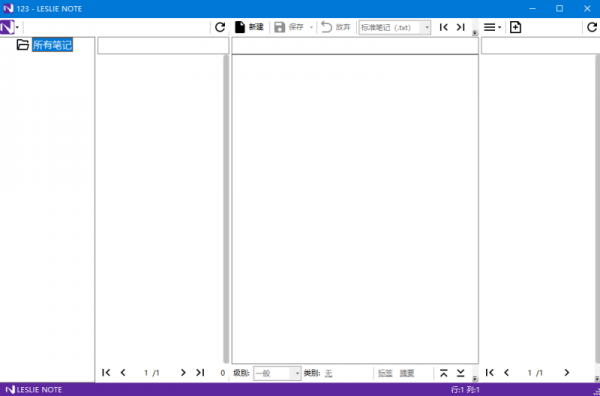Image resolution: width=600 pixels, height=396 pixels.
Task: Refresh the note list panel
Action: pyautogui.click(x=220, y=27)
